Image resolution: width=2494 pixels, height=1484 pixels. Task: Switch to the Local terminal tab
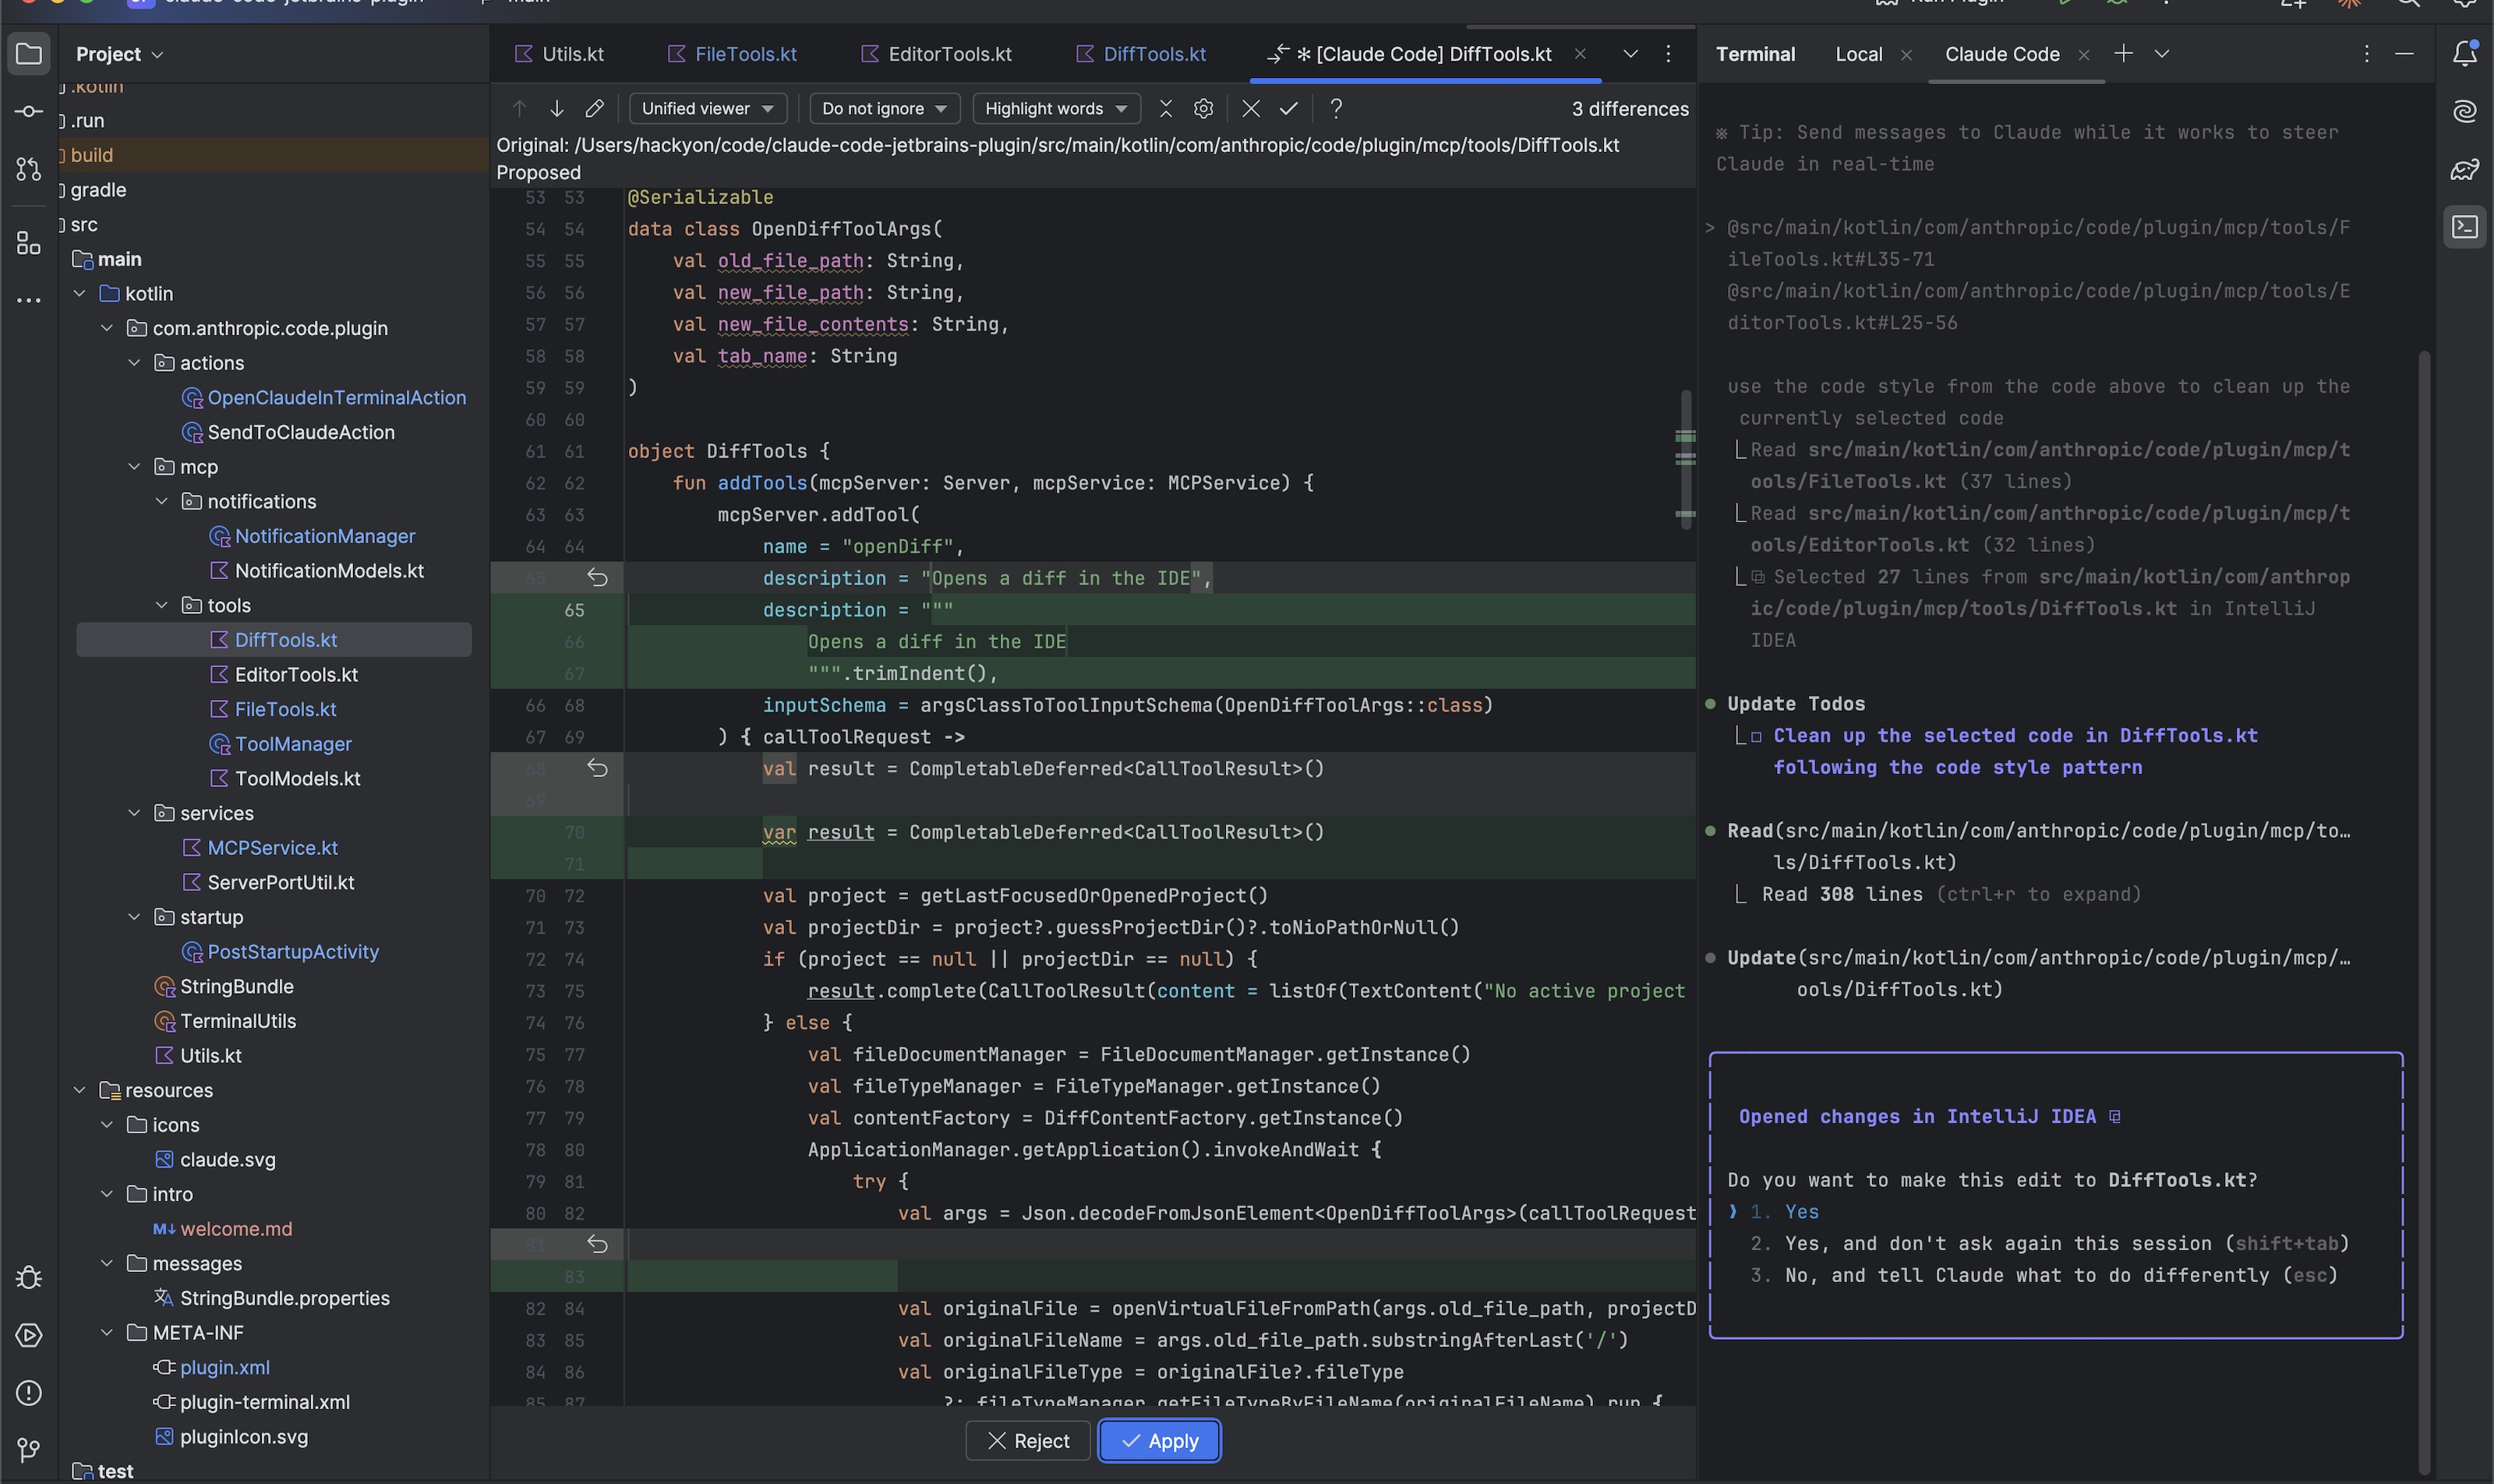[1859, 54]
